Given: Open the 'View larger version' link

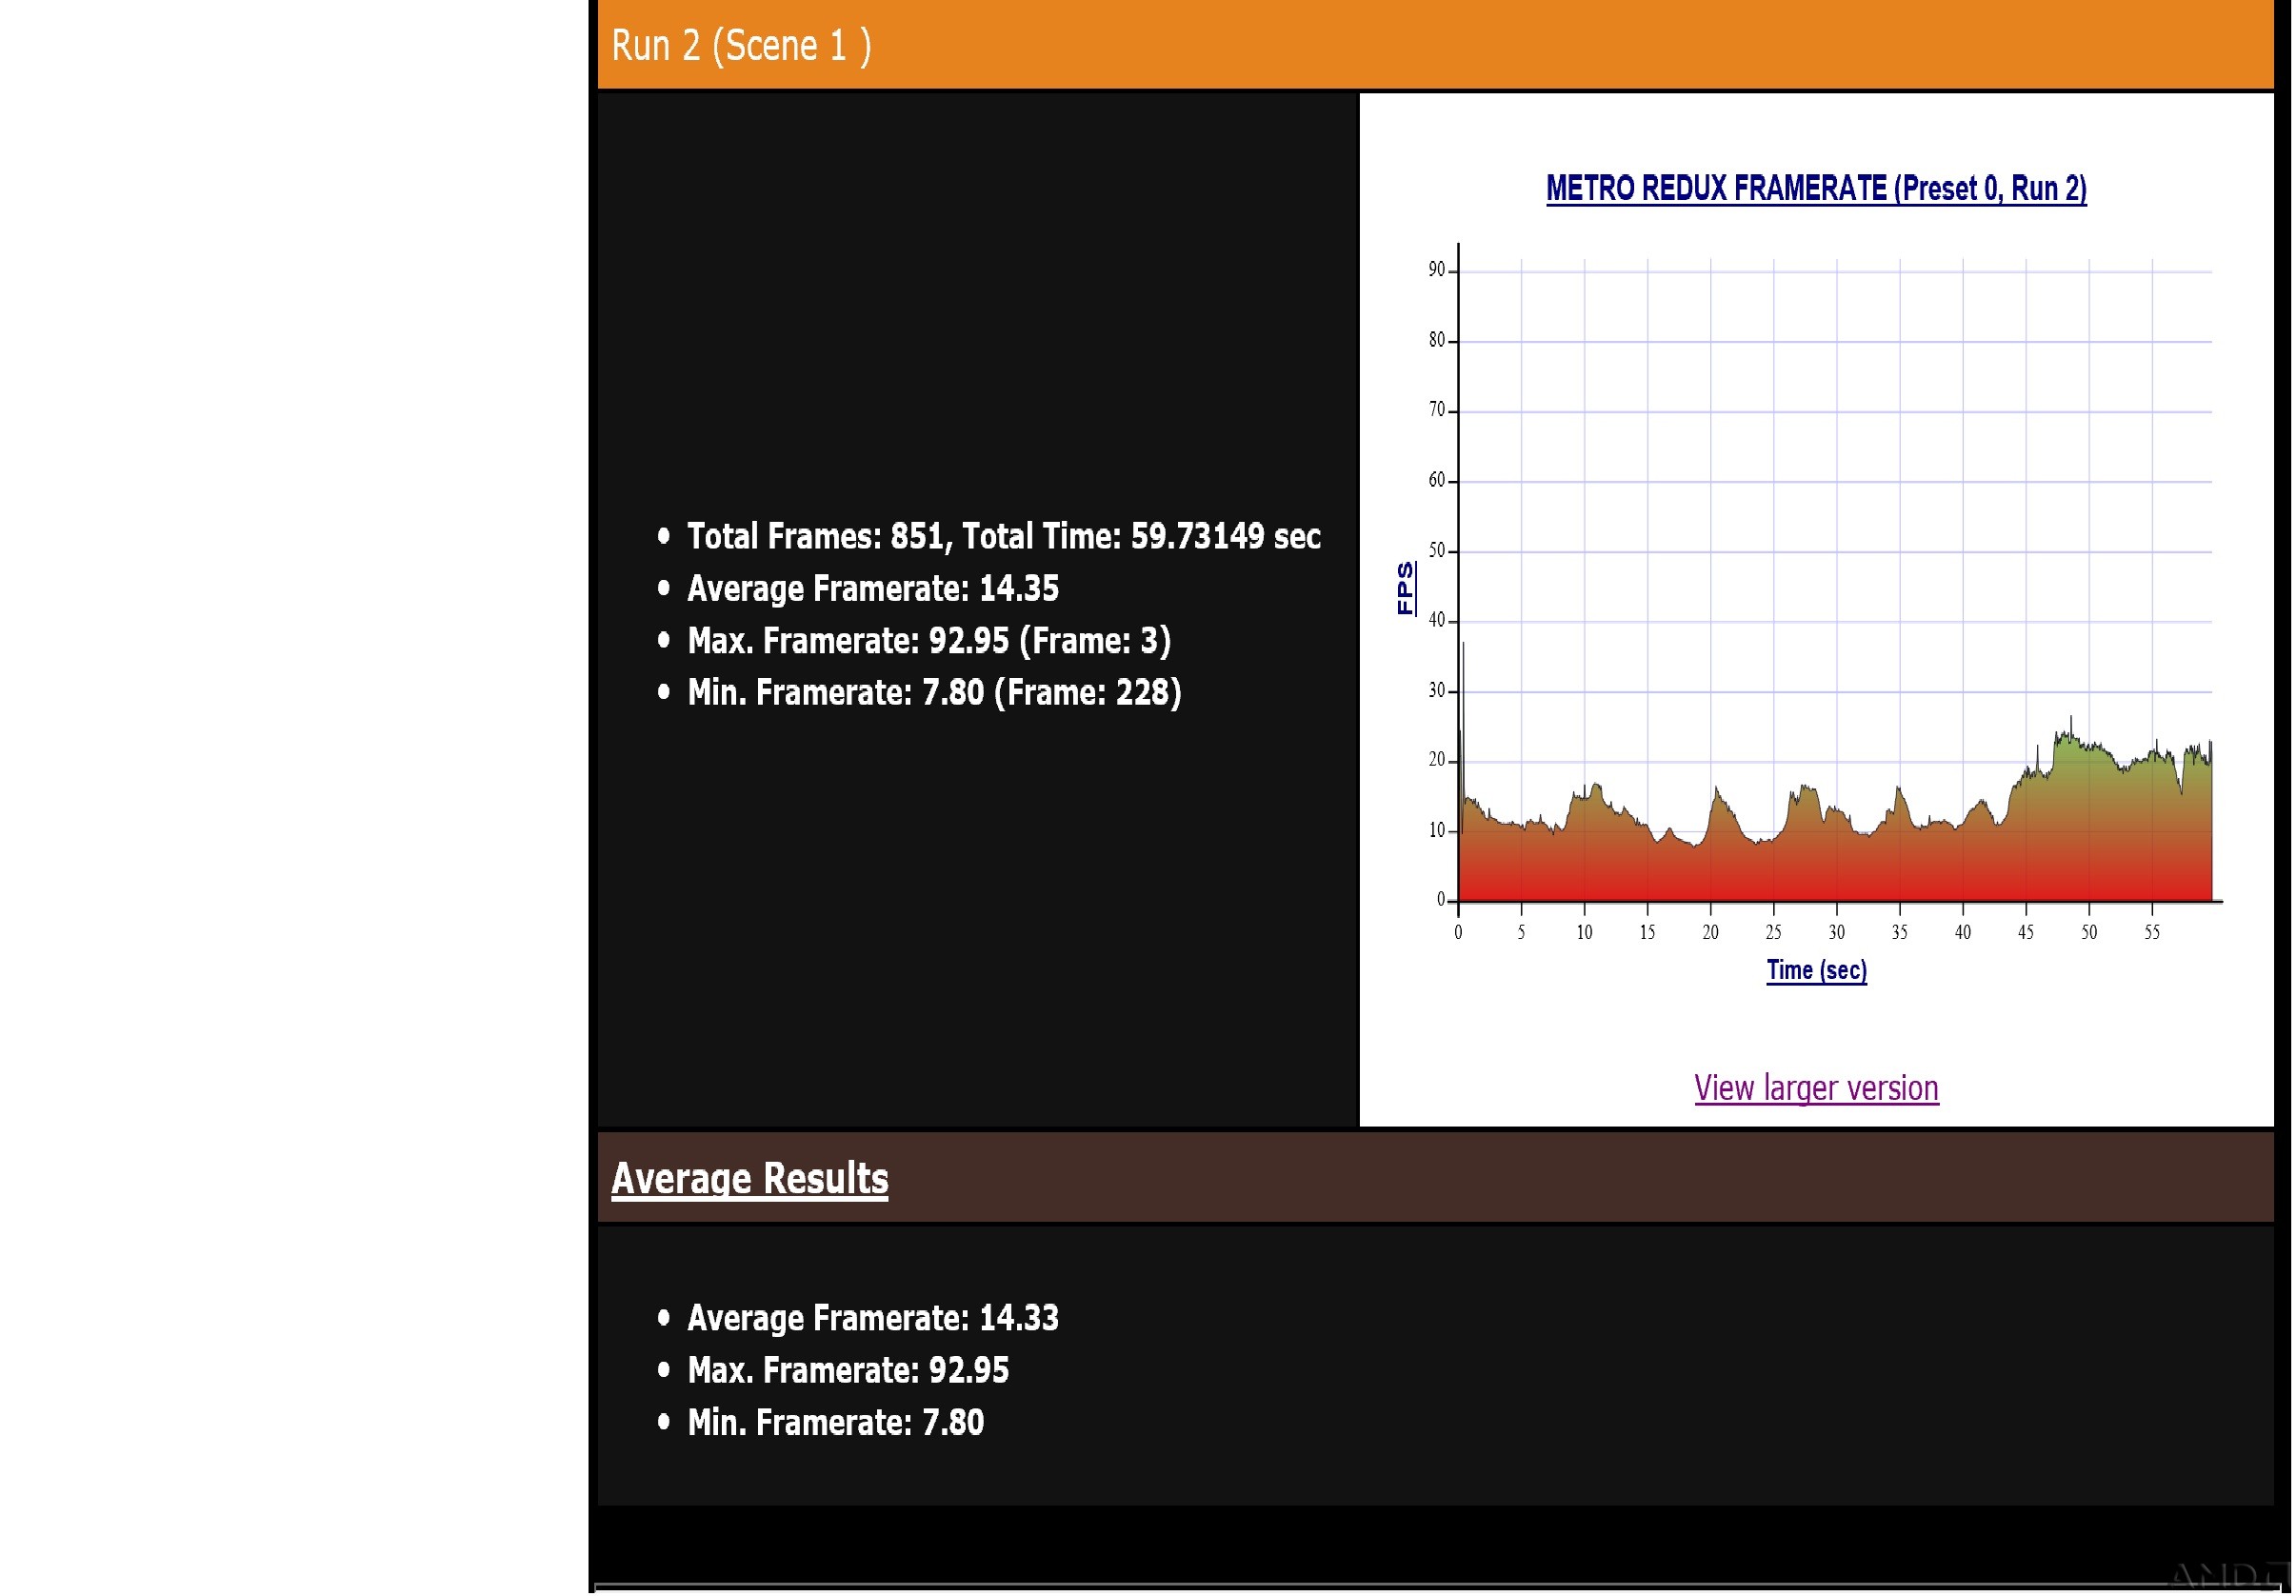Looking at the screenshot, I should click(1819, 1090).
